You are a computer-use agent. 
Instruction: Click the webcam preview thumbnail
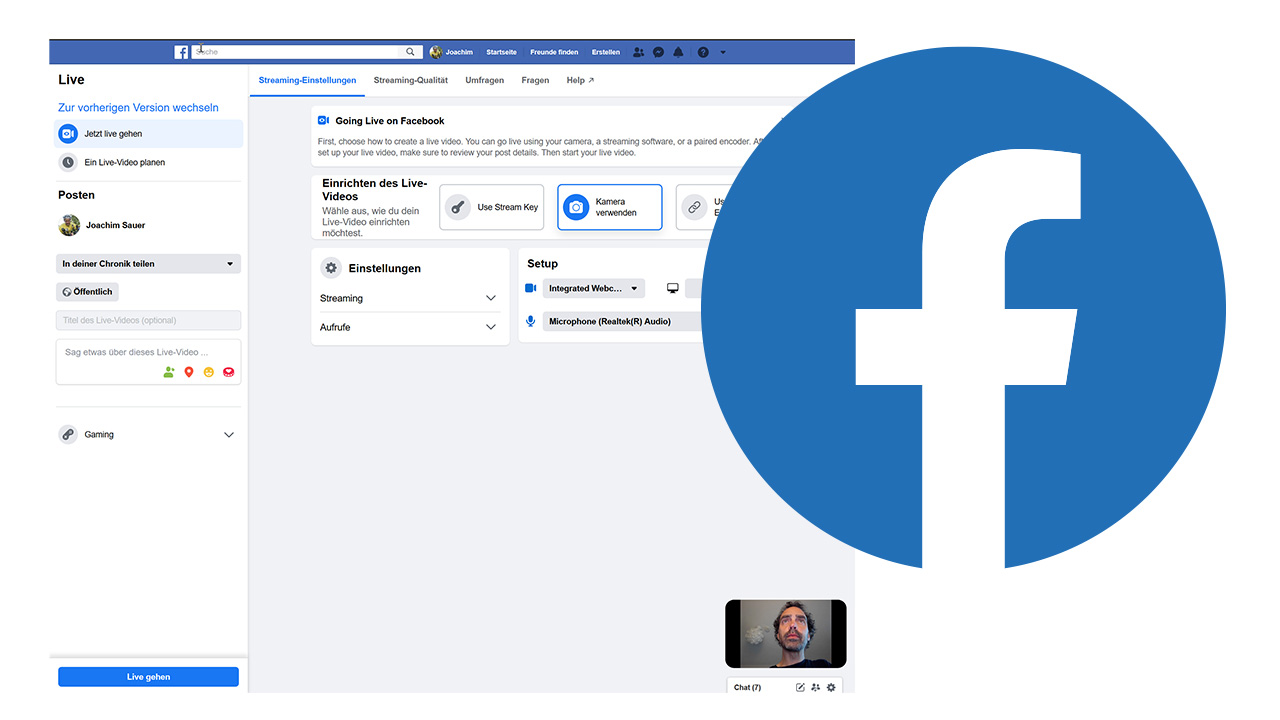786,634
